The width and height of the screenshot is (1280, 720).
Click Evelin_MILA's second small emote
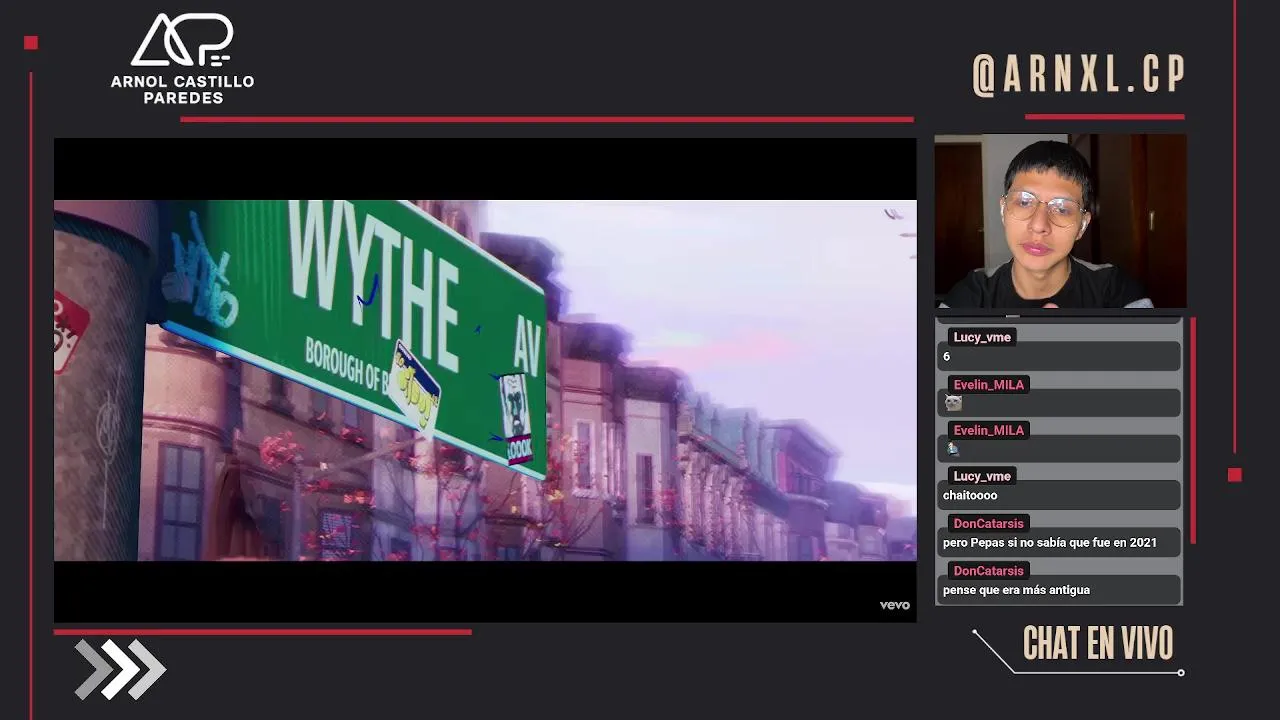coord(953,449)
